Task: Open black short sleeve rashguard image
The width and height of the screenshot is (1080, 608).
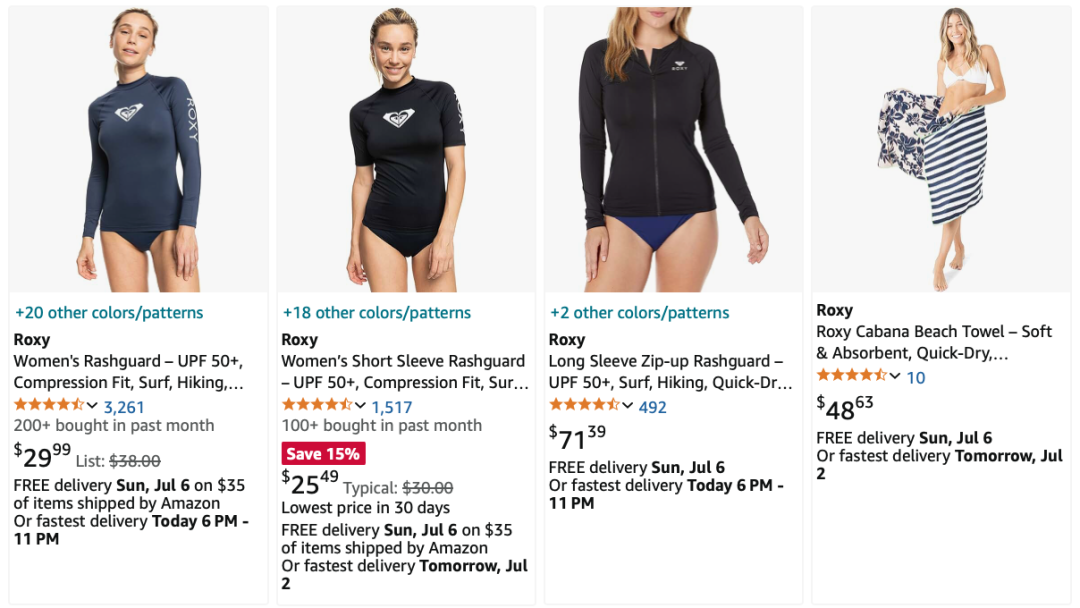Action: [406, 149]
